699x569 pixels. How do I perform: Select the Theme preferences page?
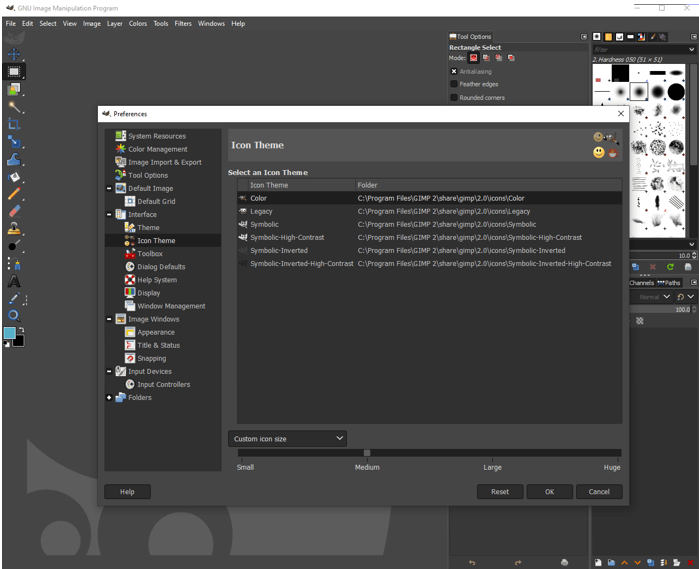(148, 227)
